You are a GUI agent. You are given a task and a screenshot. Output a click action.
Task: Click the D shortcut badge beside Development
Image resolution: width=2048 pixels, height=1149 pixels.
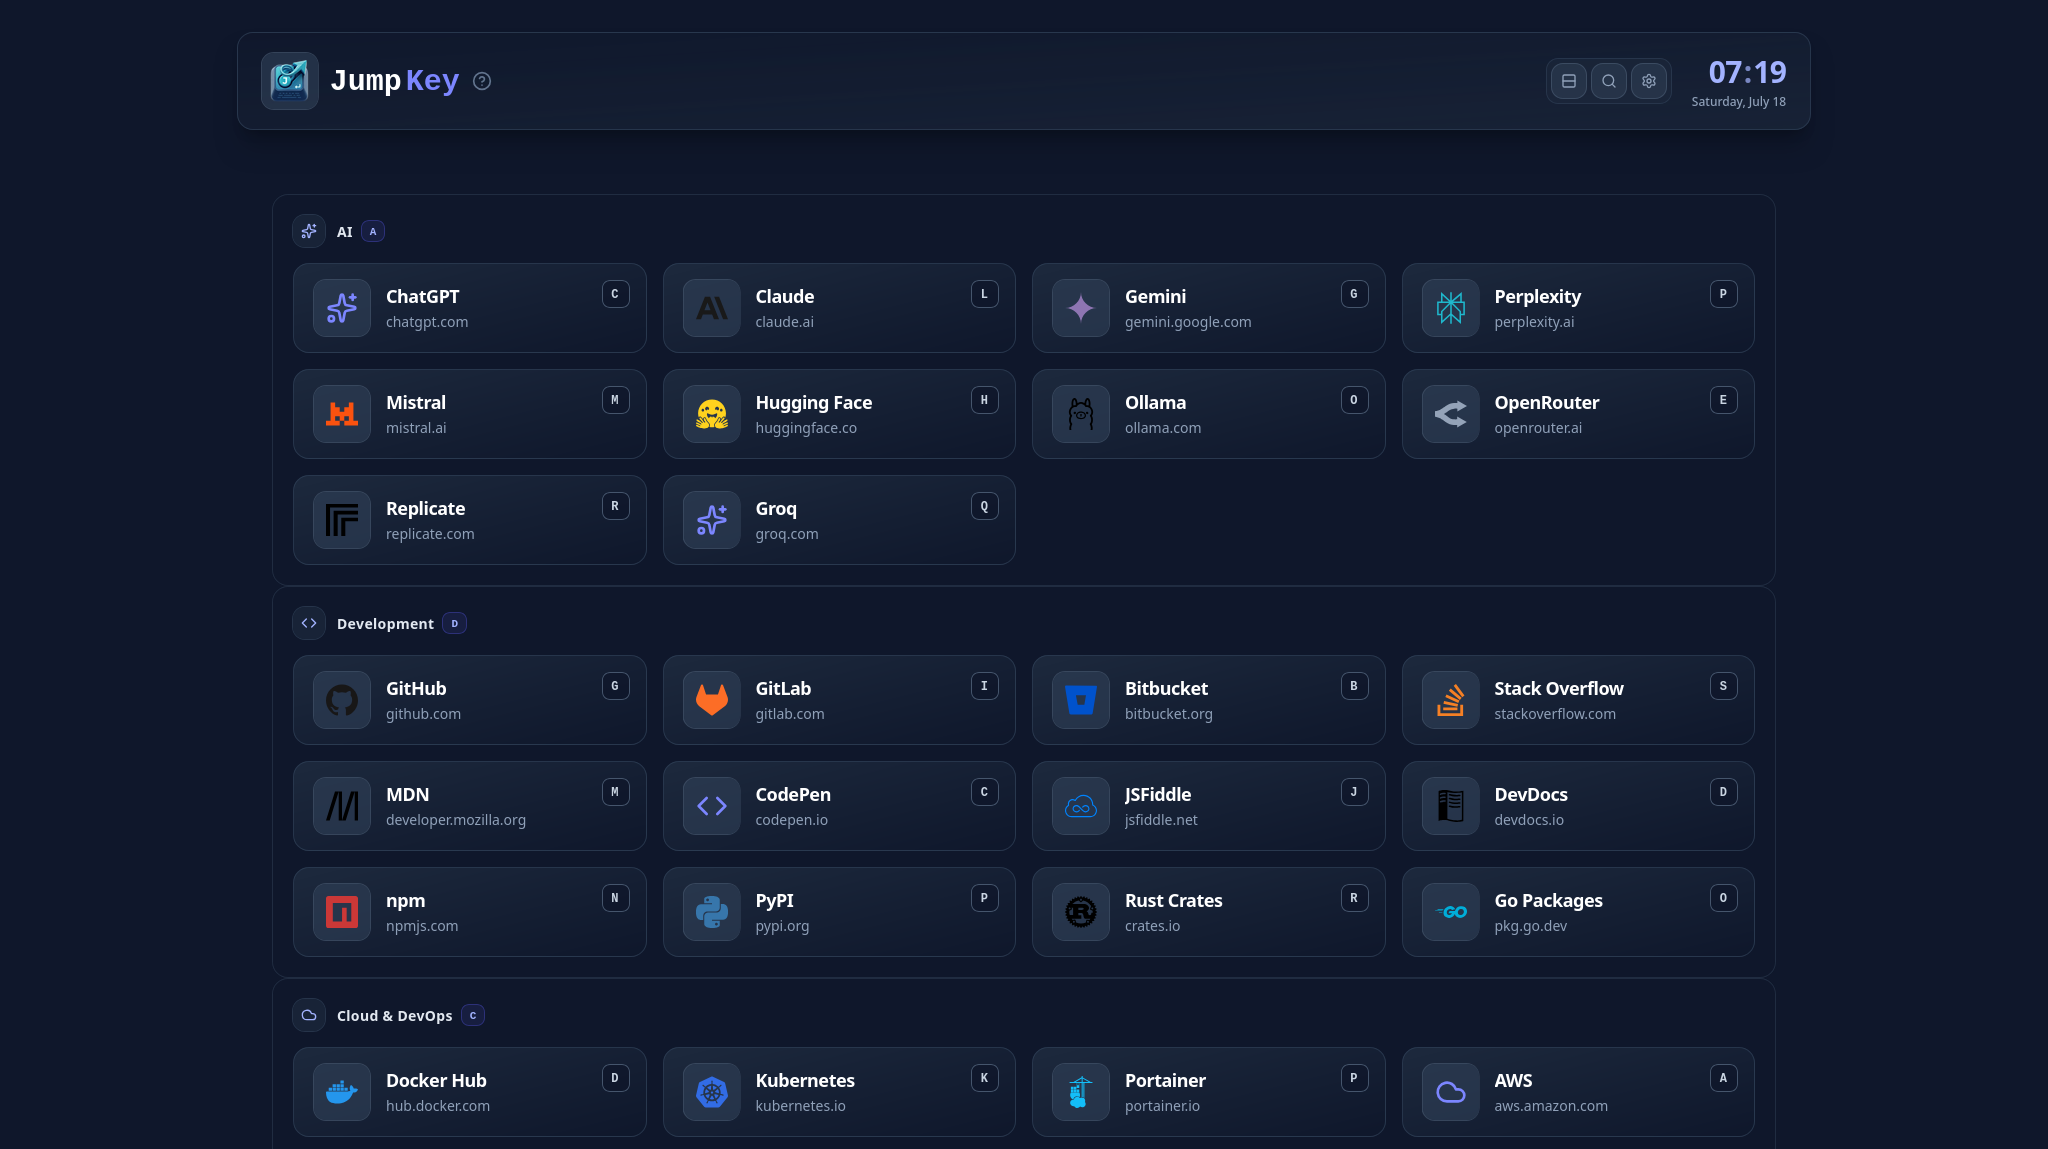pos(455,624)
